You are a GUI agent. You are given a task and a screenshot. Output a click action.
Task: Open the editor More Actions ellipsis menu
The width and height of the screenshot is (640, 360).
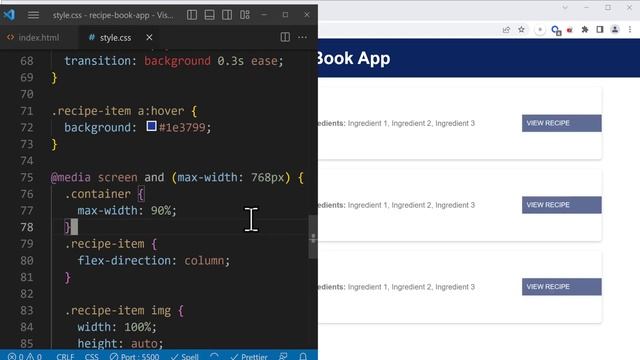point(302,37)
